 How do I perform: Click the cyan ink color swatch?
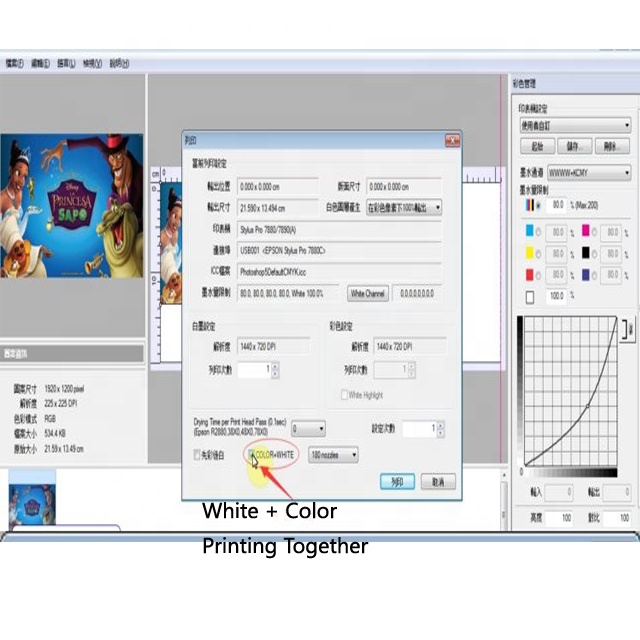click(529, 231)
